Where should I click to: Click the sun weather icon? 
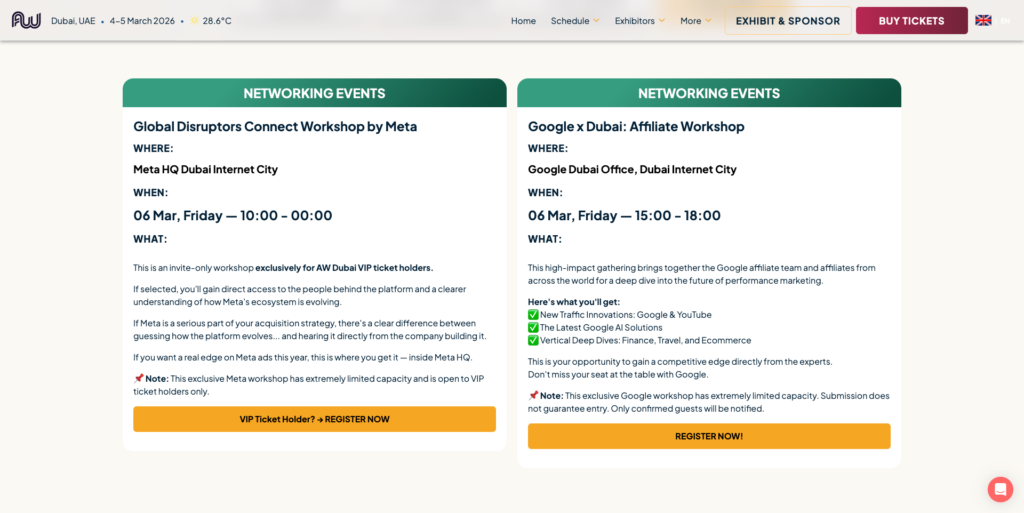(x=194, y=21)
